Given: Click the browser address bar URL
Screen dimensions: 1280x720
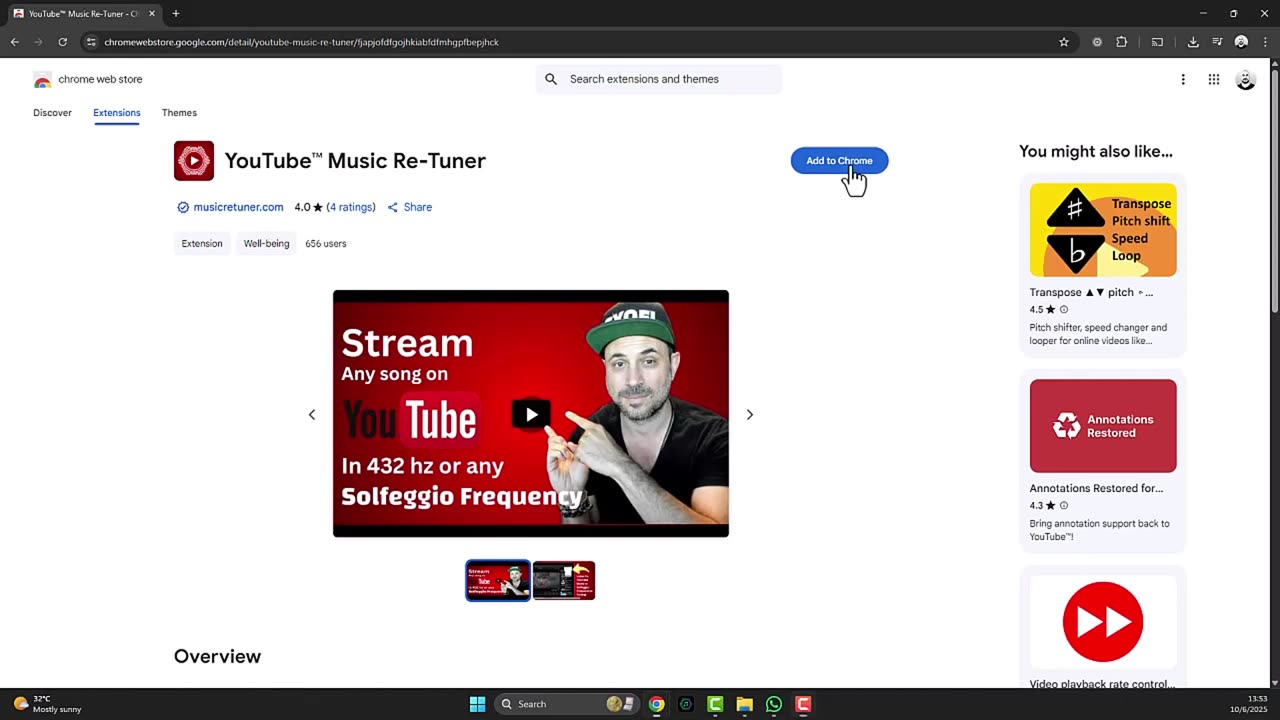Looking at the screenshot, I should [x=301, y=42].
